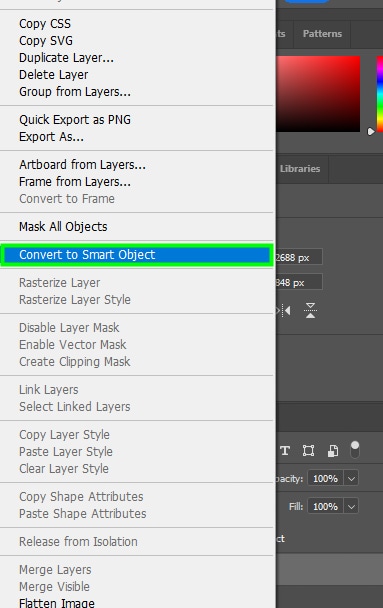
Task: Click Rasterize Layer Style item
Action: pyautogui.click(x=75, y=300)
